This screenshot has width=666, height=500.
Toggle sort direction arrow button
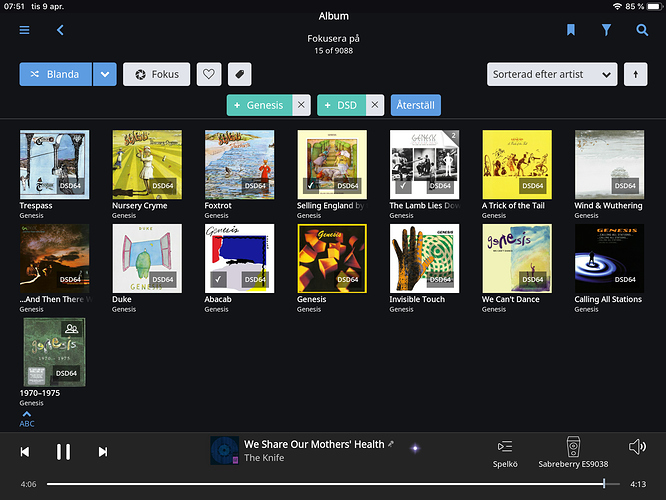[635, 74]
